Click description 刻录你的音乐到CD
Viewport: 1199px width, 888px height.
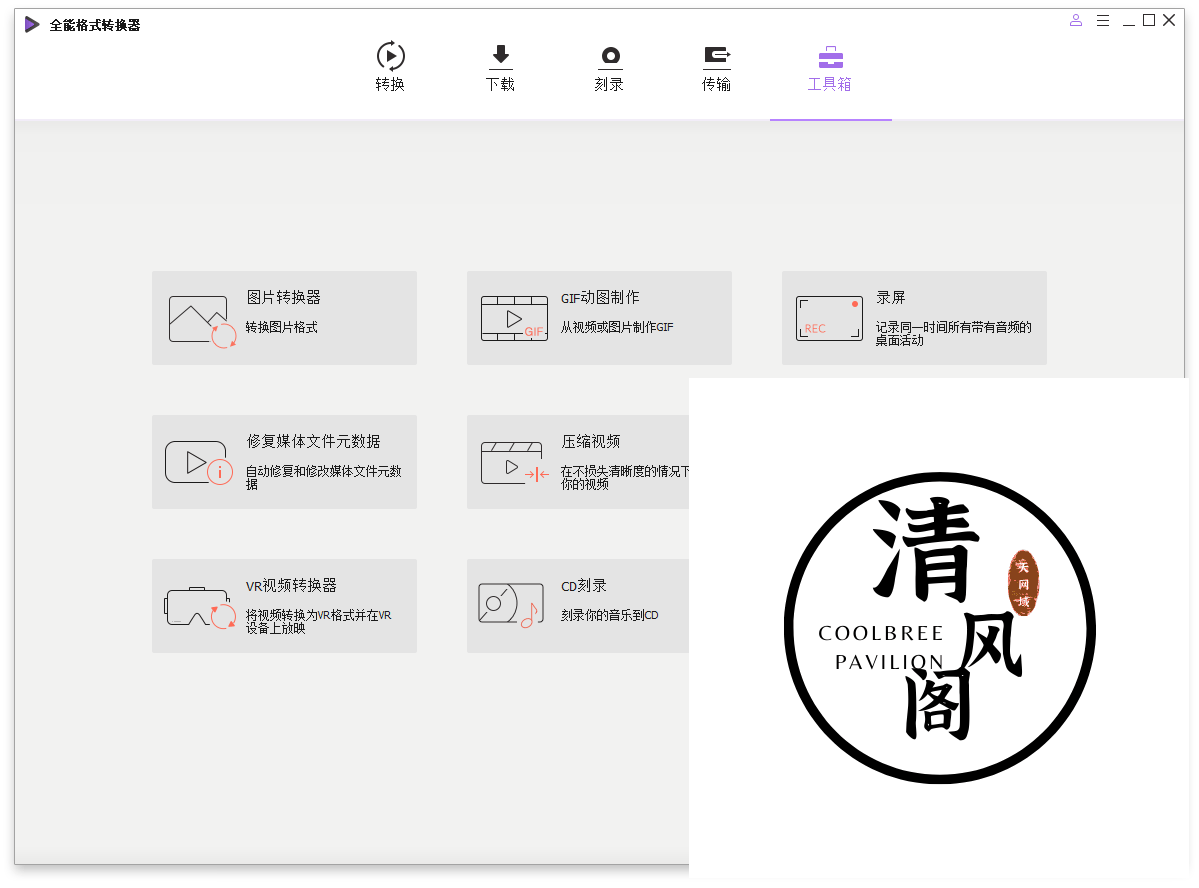point(609,615)
